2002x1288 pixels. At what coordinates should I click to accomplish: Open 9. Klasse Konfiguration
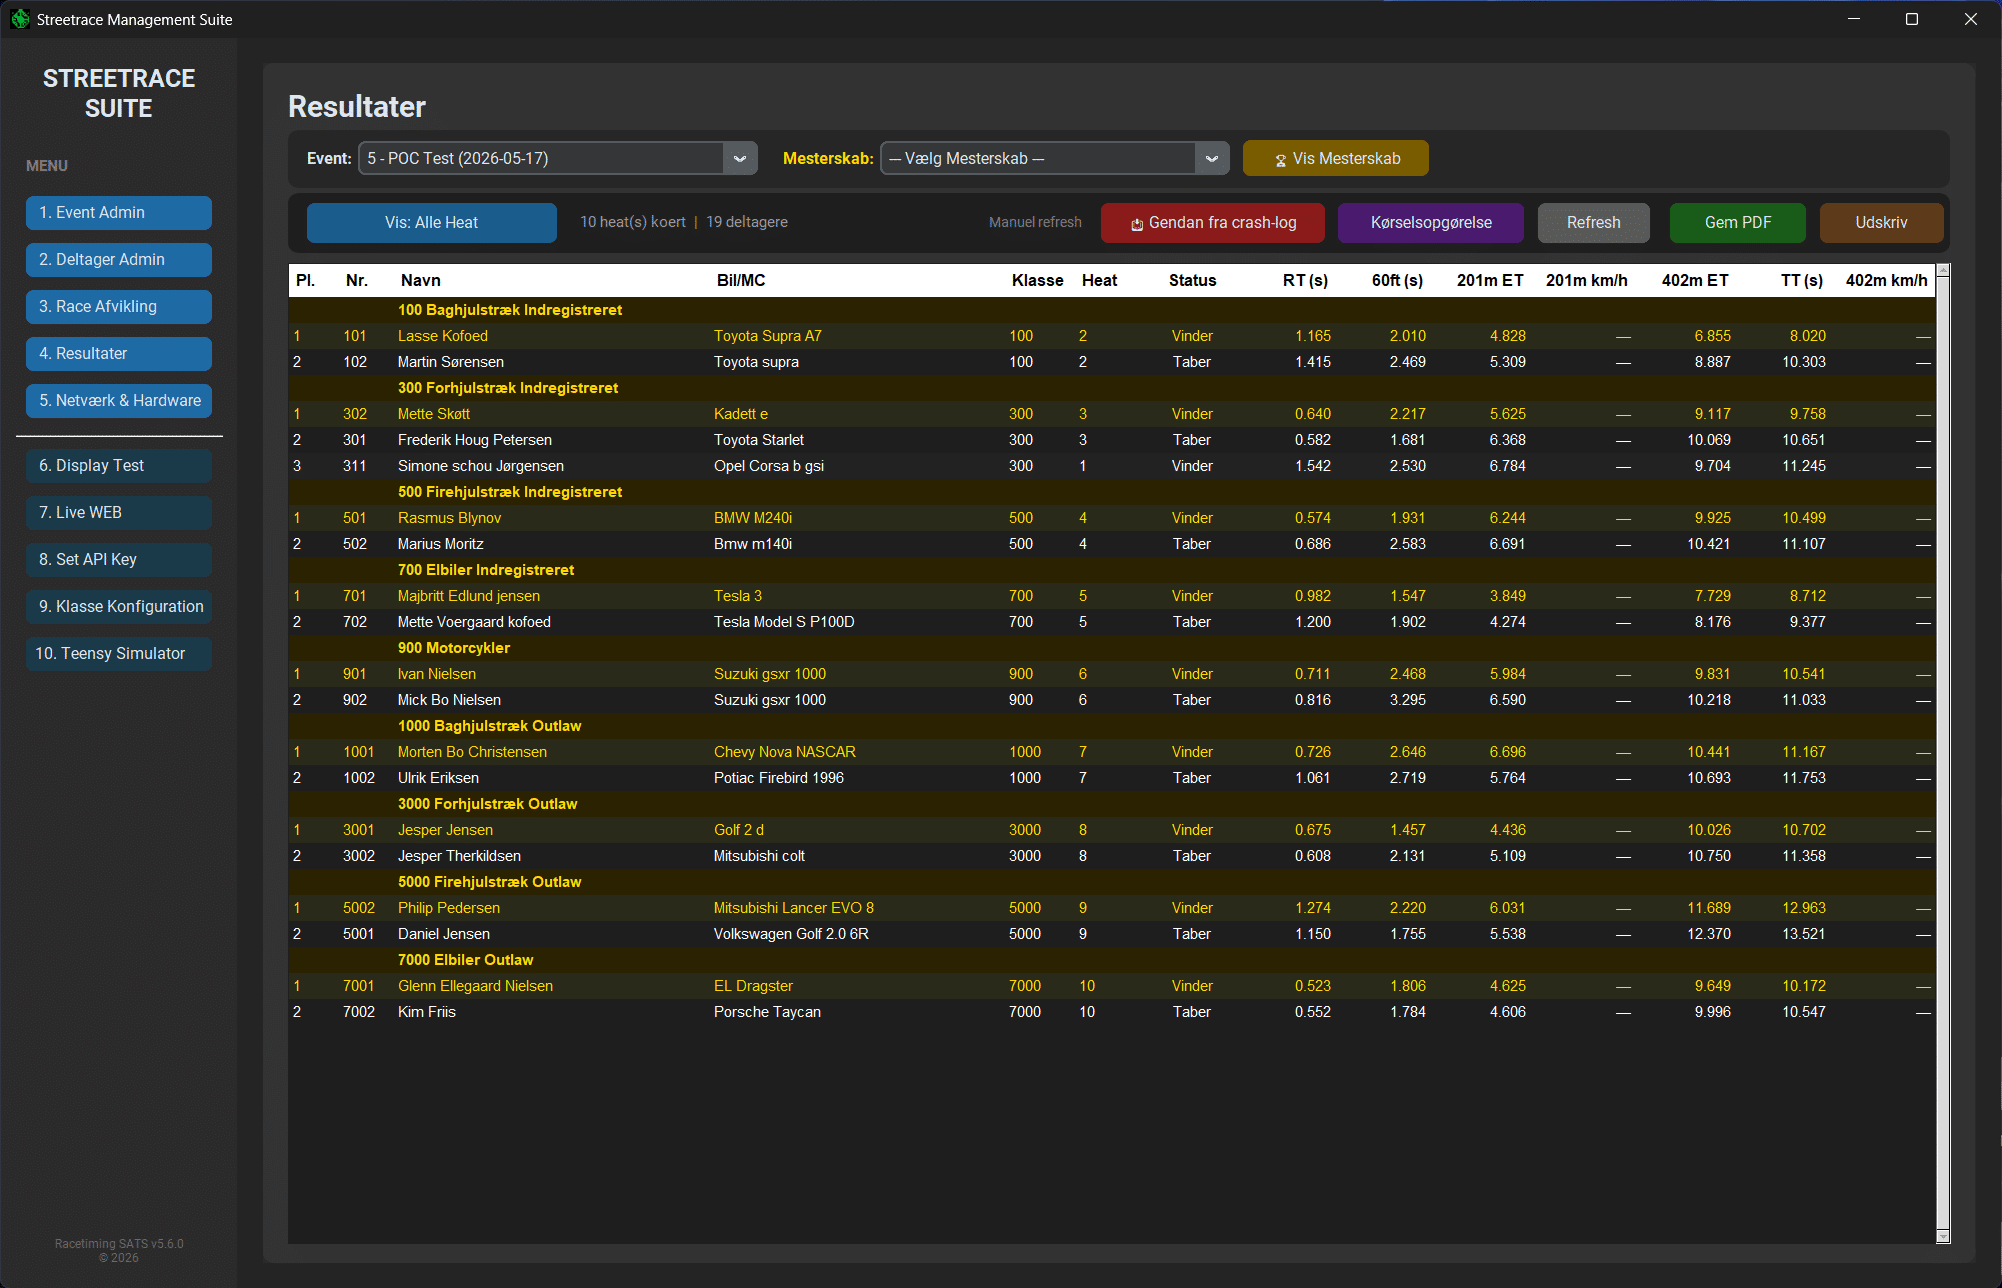[119, 606]
